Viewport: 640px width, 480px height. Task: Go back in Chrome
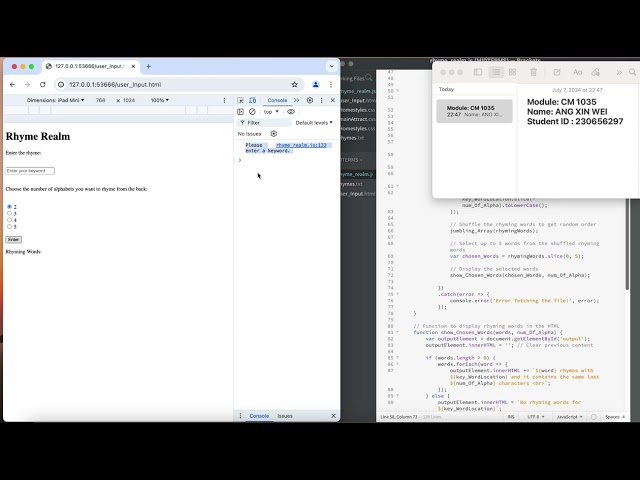point(12,84)
